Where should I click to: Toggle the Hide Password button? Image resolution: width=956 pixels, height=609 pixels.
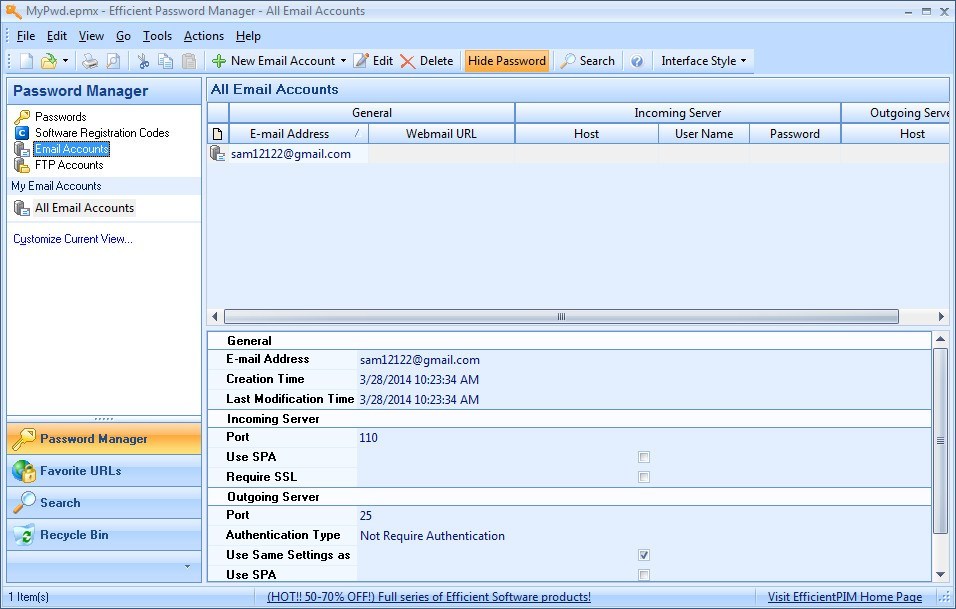[x=507, y=61]
